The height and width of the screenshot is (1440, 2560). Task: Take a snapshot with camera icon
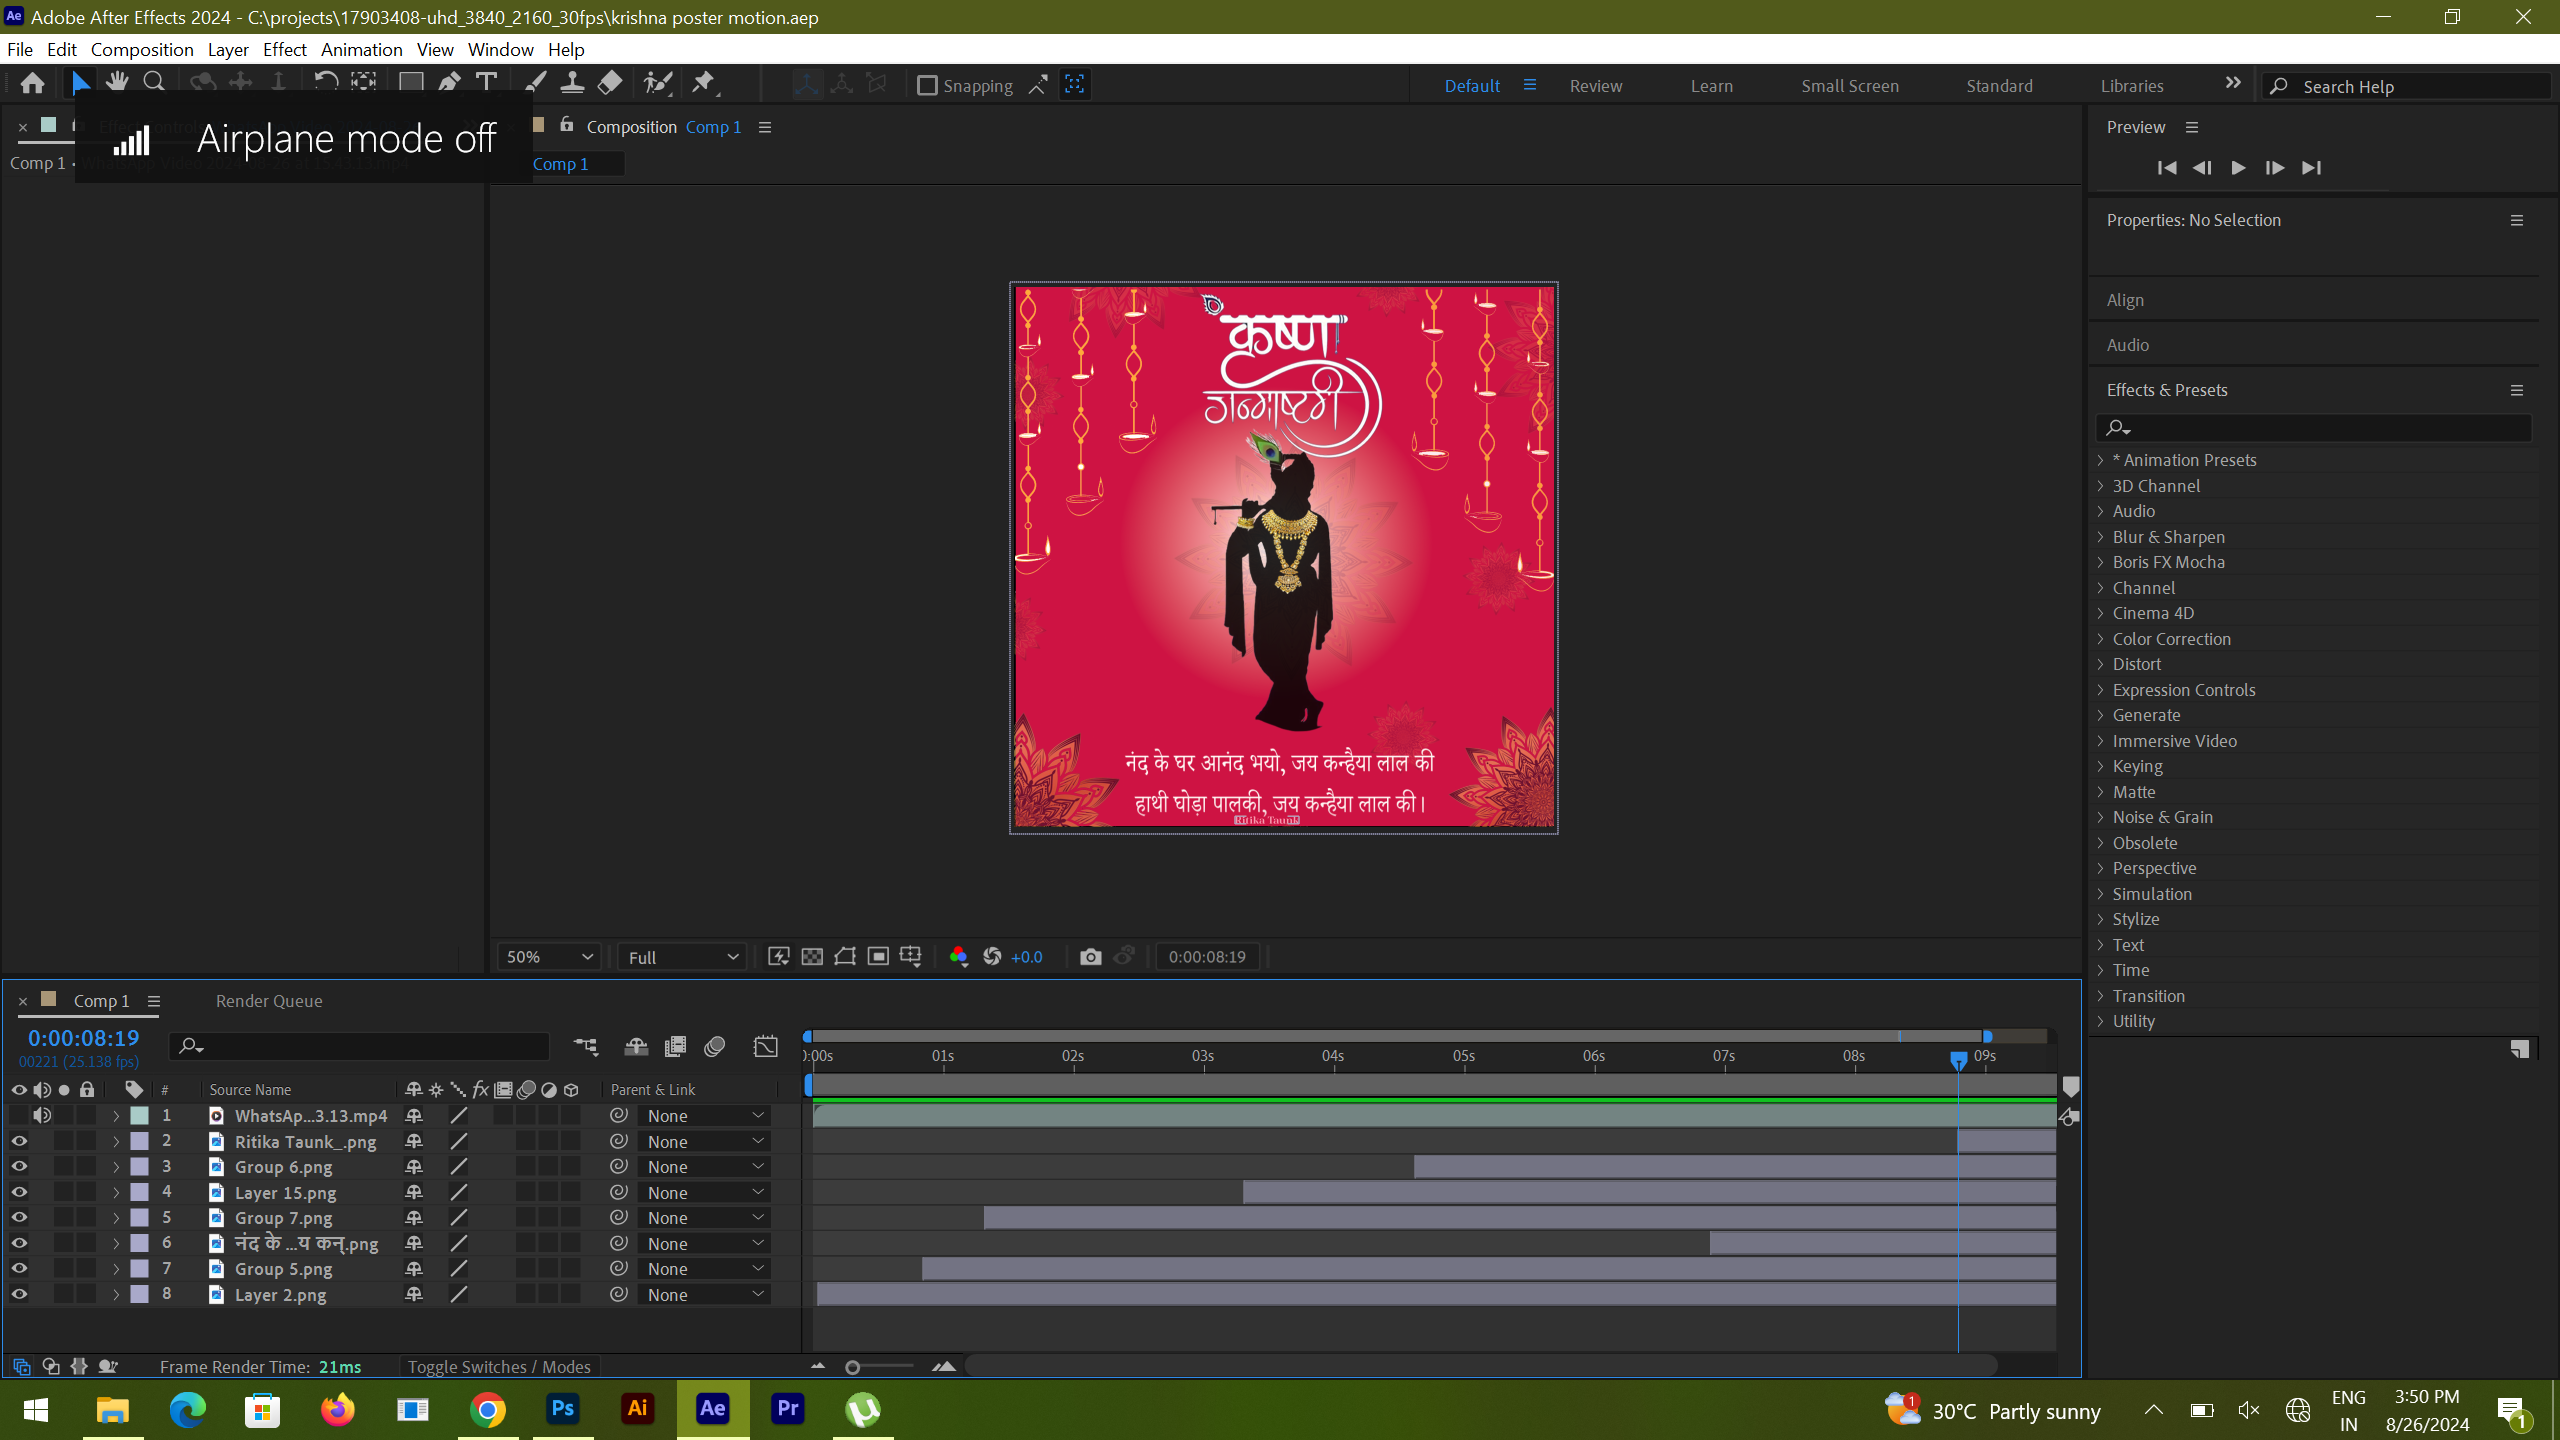1091,957
